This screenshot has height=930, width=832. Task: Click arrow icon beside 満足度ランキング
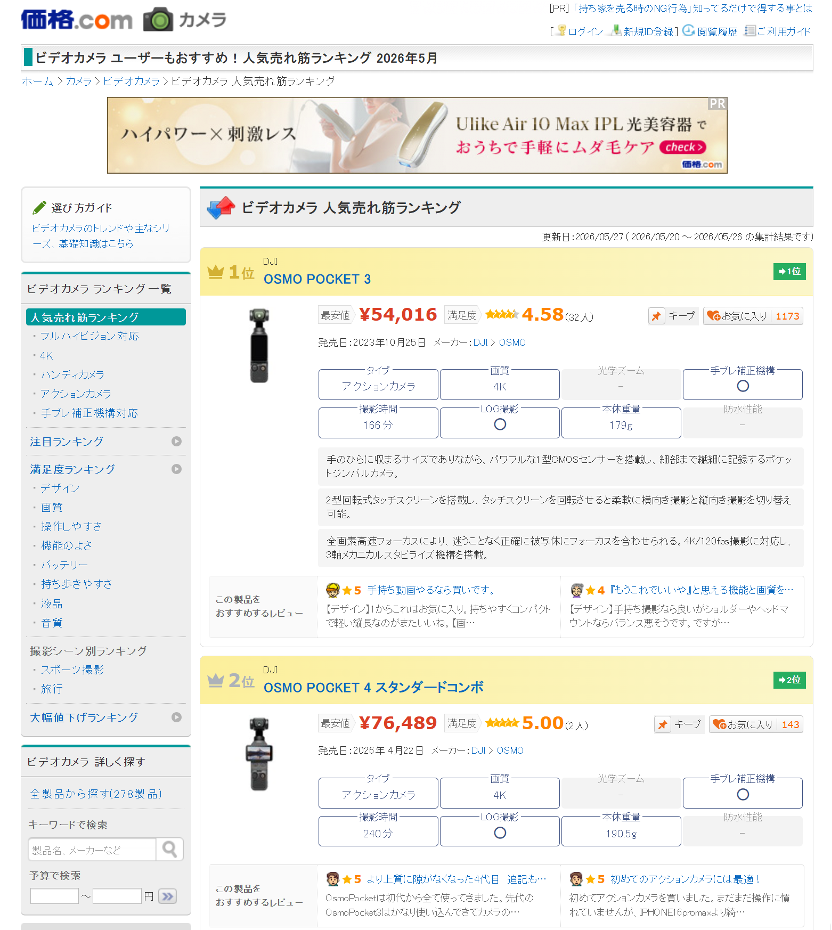(x=177, y=469)
